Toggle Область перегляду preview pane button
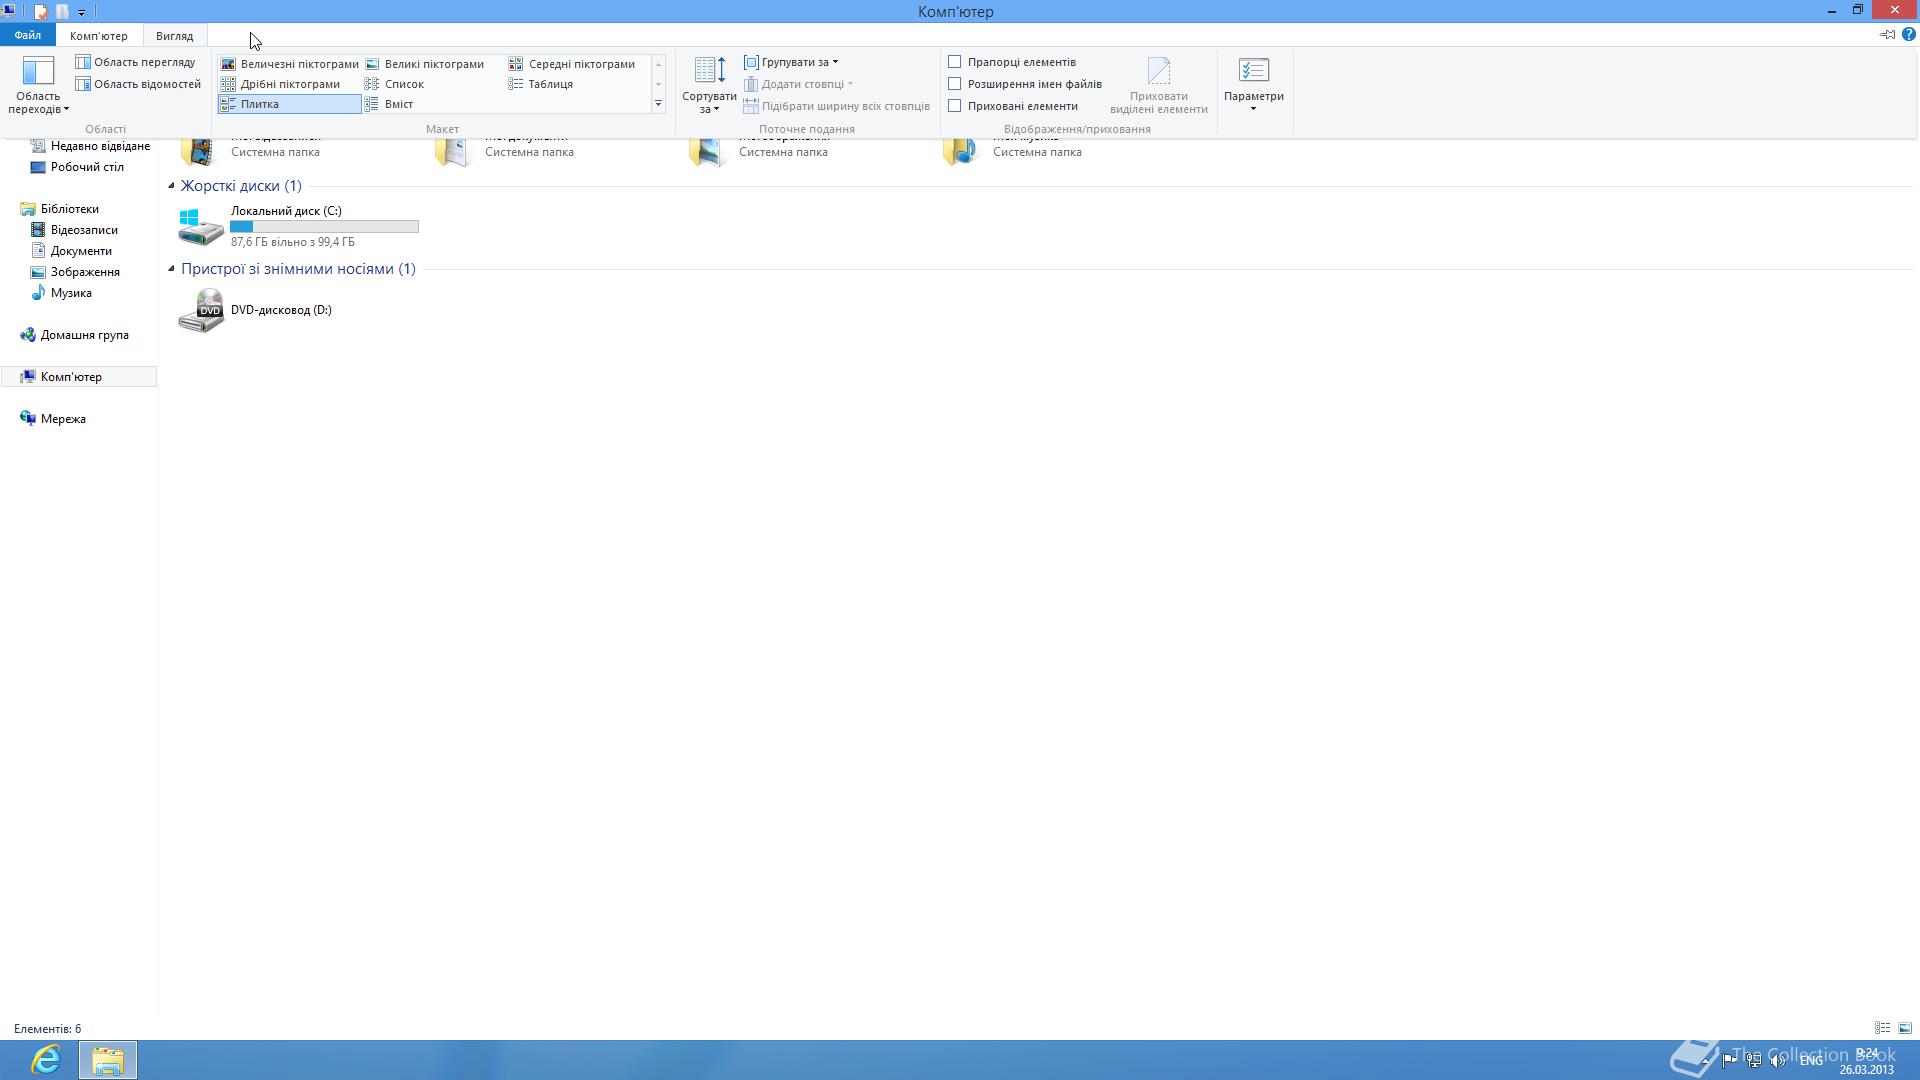The image size is (1920, 1080). pos(136,62)
